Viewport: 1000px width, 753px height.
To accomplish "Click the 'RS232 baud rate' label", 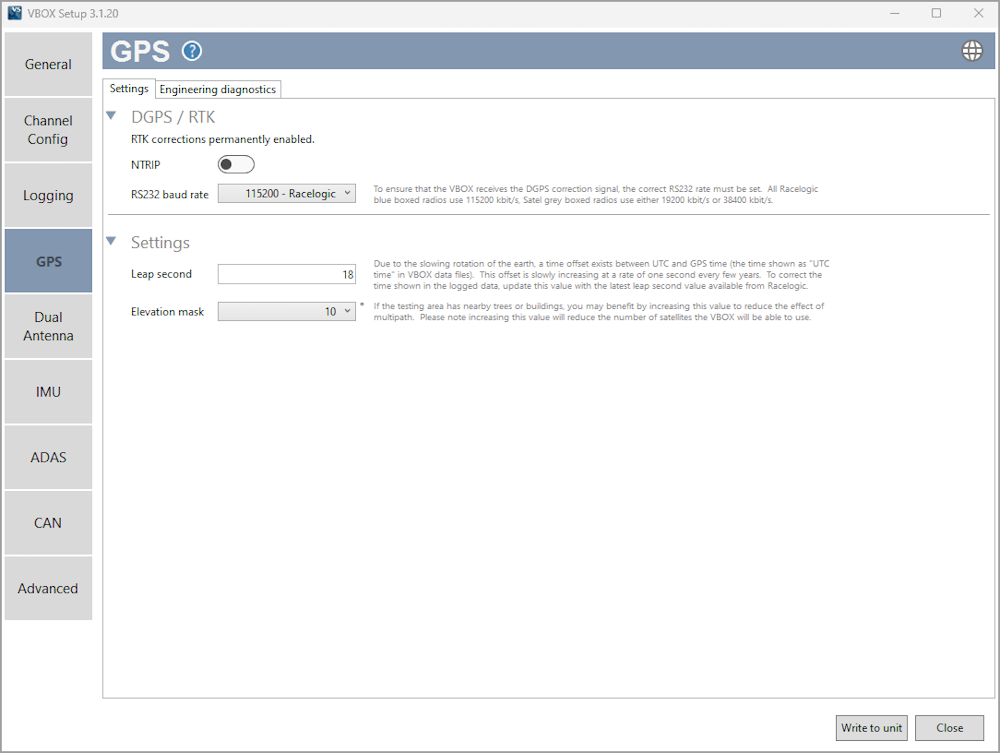I will tap(170, 194).
